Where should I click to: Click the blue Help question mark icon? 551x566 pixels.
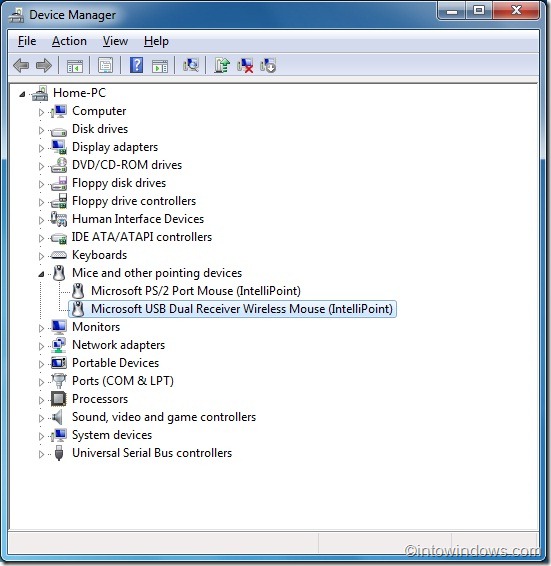136,65
